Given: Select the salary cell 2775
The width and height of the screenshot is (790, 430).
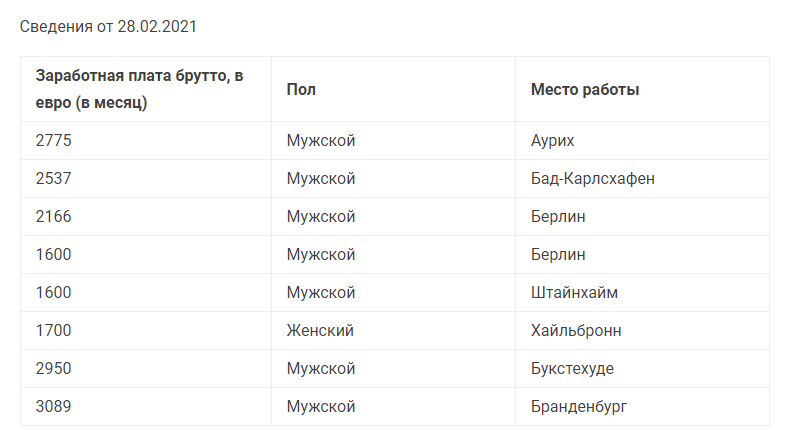Looking at the screenshot, I should [54, 141].
